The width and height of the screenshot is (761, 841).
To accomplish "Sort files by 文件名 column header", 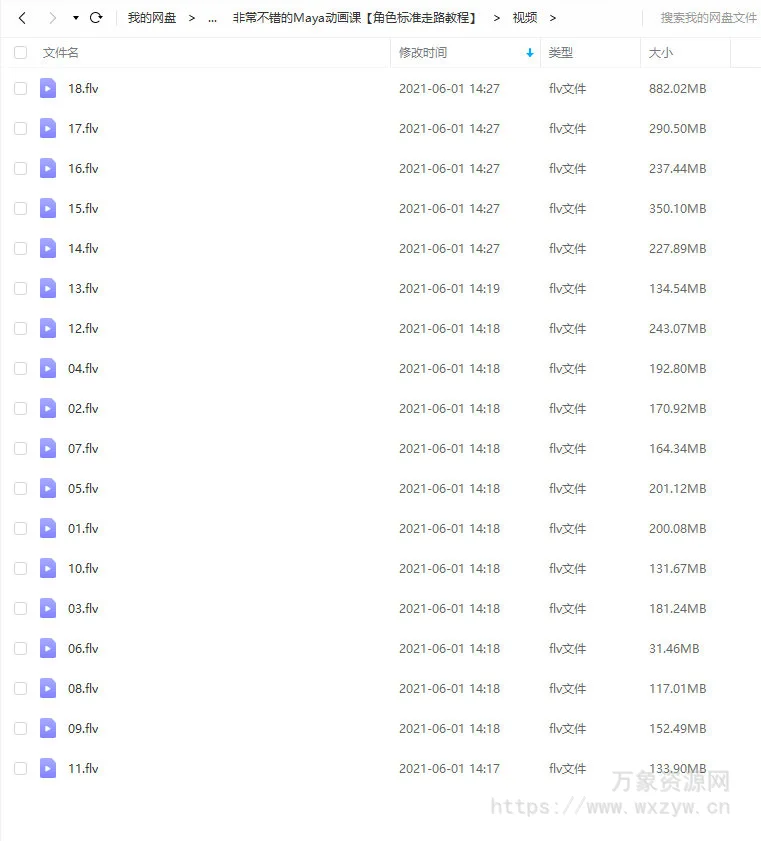I will pyautogui.click(x=61, y=52).
